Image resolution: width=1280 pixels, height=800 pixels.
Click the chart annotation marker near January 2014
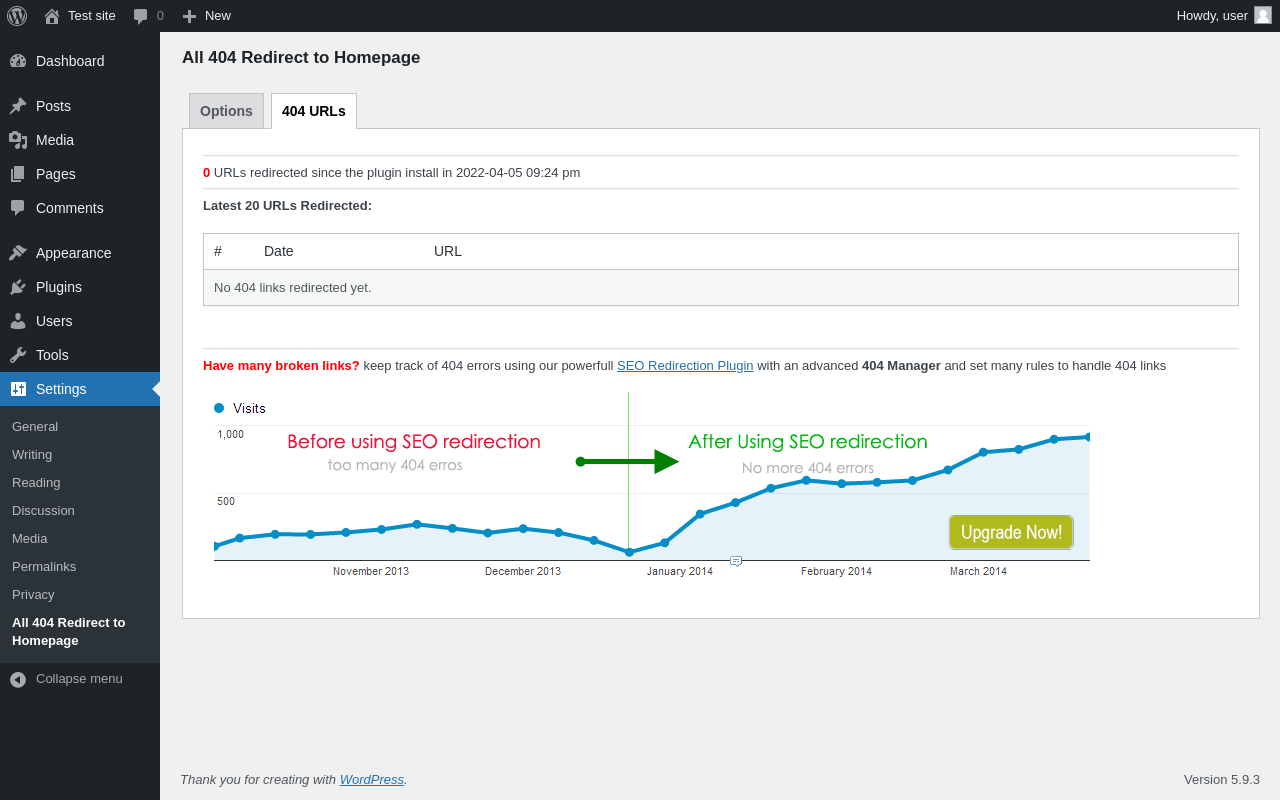pos(736,561)
